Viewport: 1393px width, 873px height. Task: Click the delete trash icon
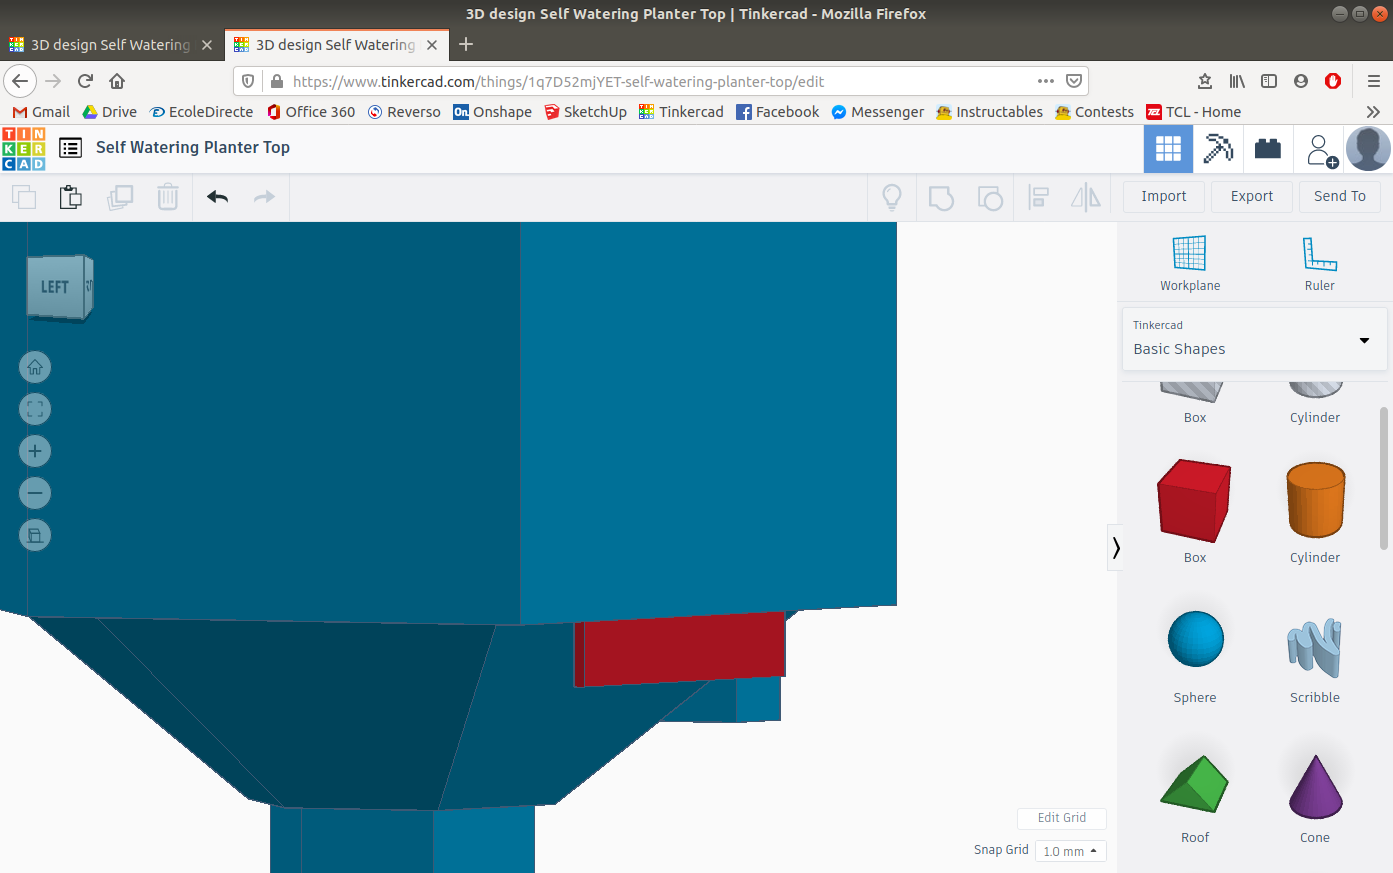tap(167, 197)
